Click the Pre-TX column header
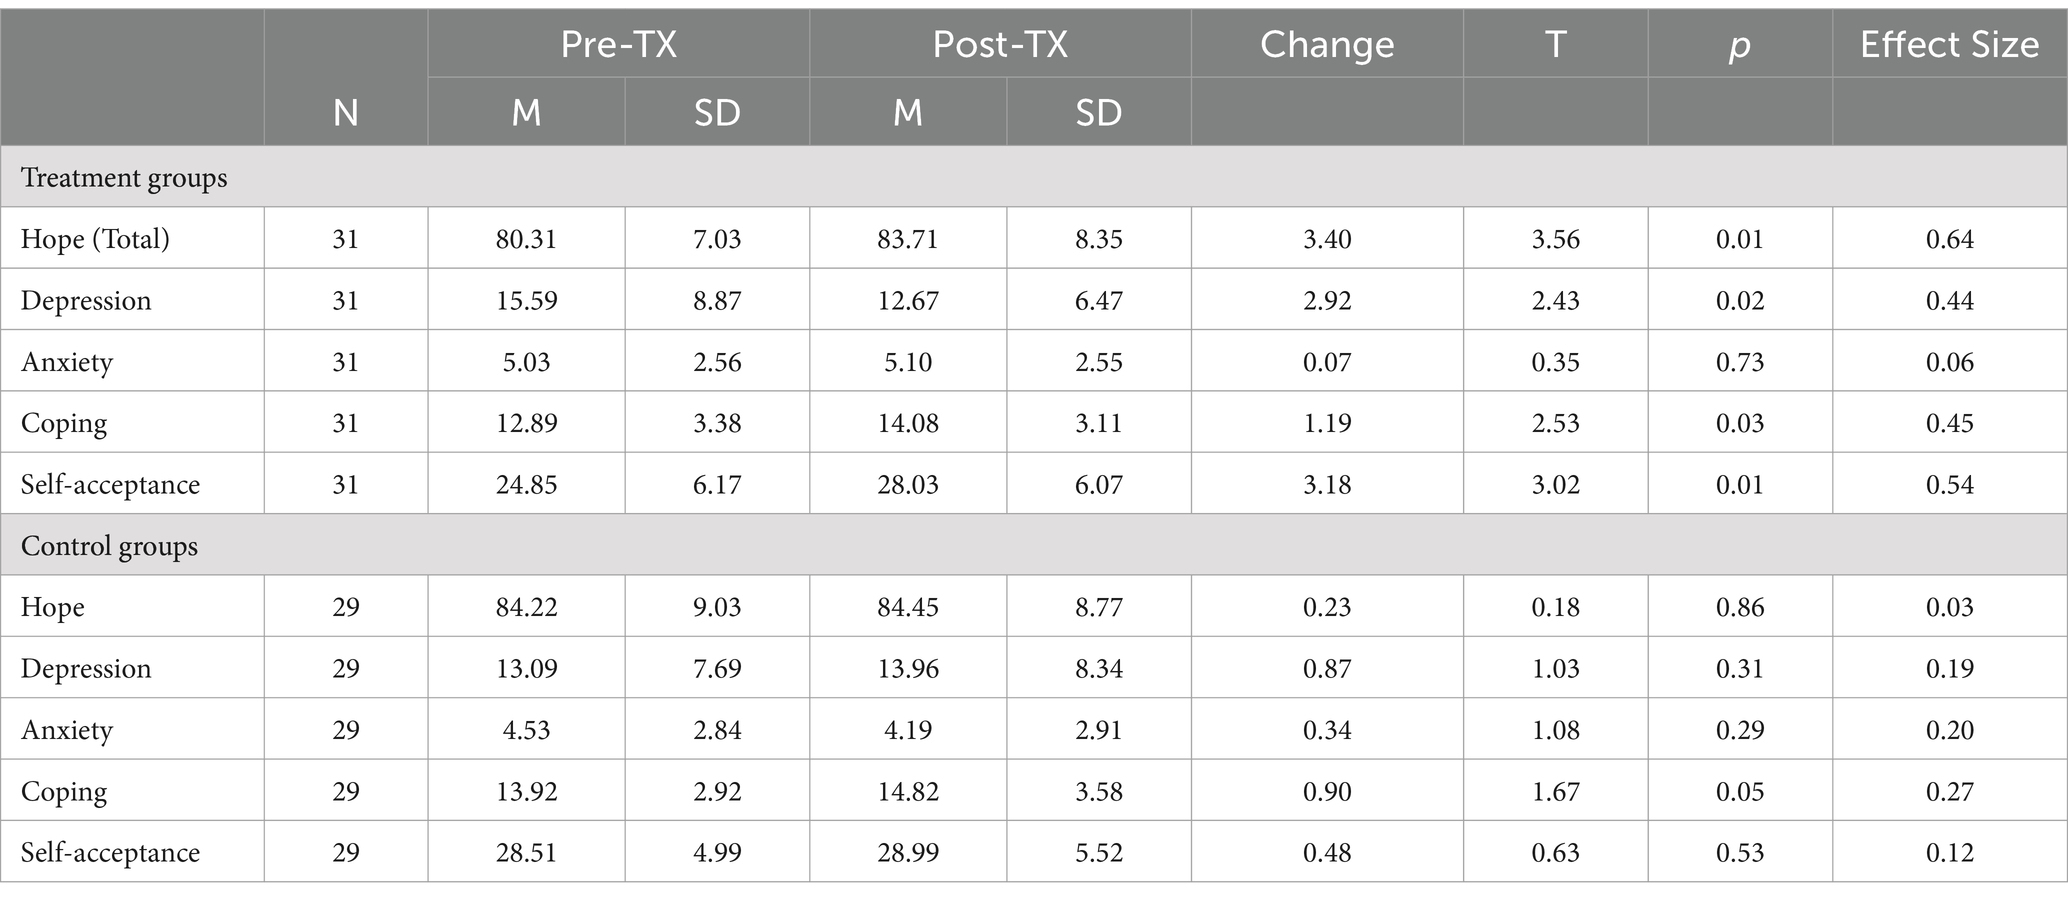The height and width of the screenshot is (900, 2068). 618,45
